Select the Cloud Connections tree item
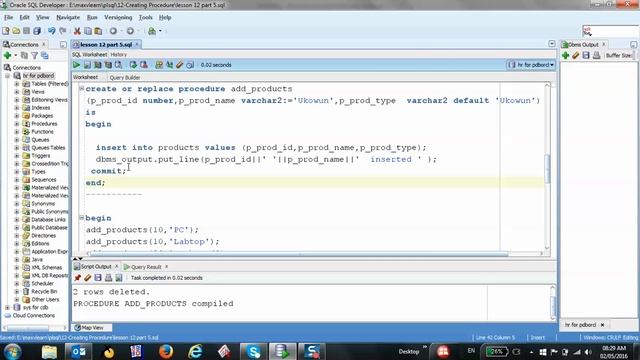The image size is (640, 360). click(33, 316)
